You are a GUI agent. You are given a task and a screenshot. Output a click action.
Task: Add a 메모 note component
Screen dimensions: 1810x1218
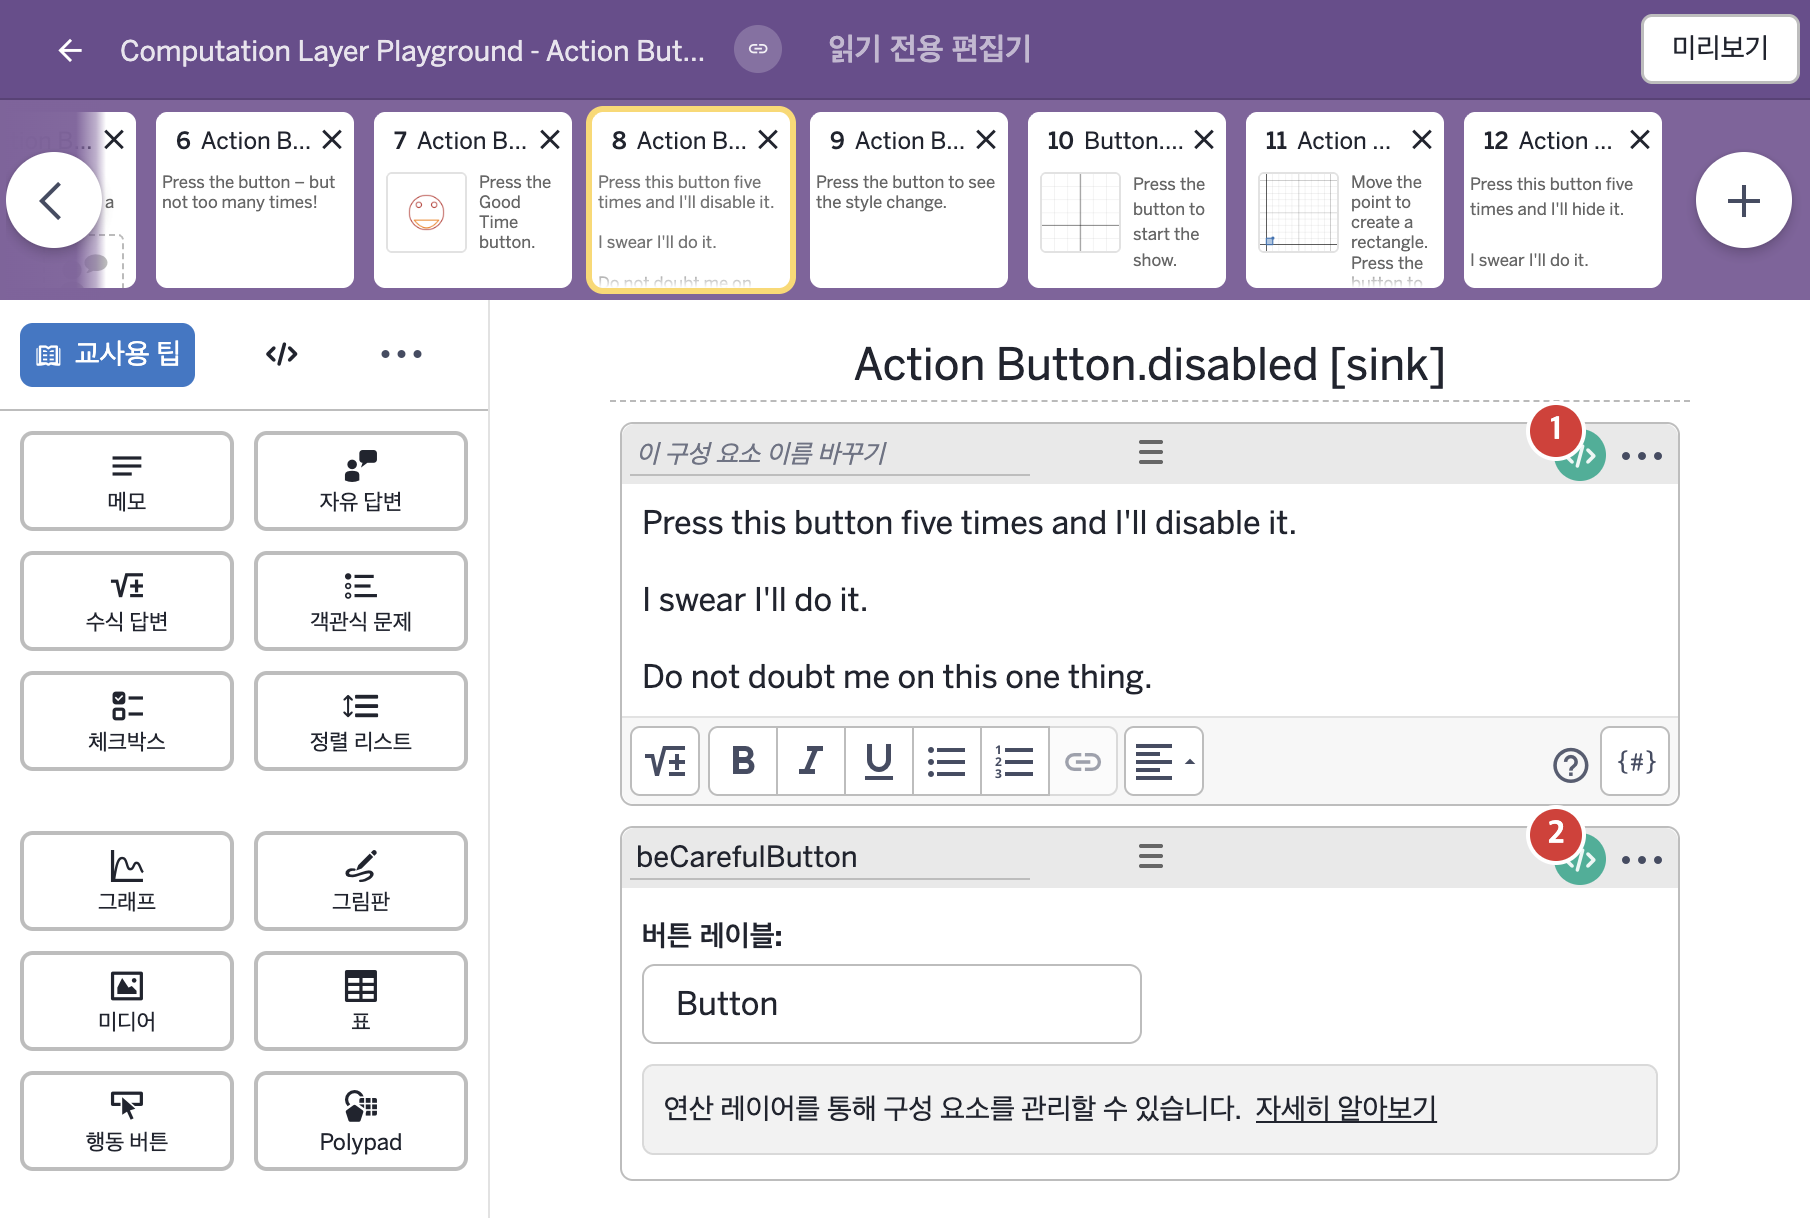point(127,481)
